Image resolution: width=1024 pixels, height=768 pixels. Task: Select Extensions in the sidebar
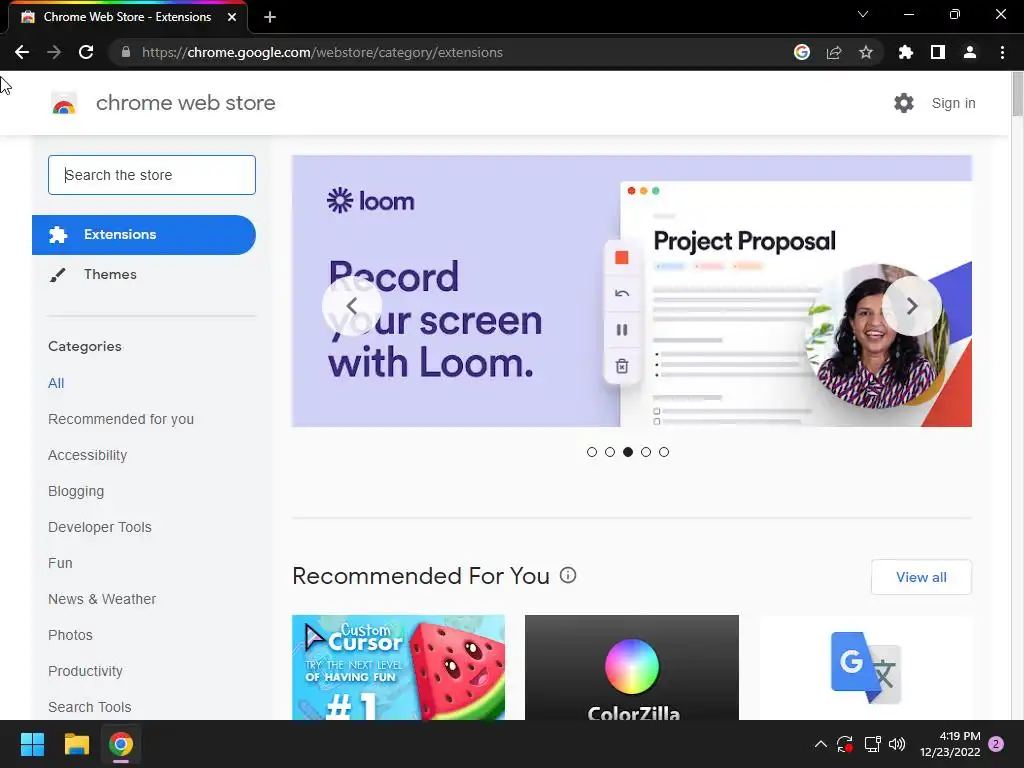pos(144,234)
